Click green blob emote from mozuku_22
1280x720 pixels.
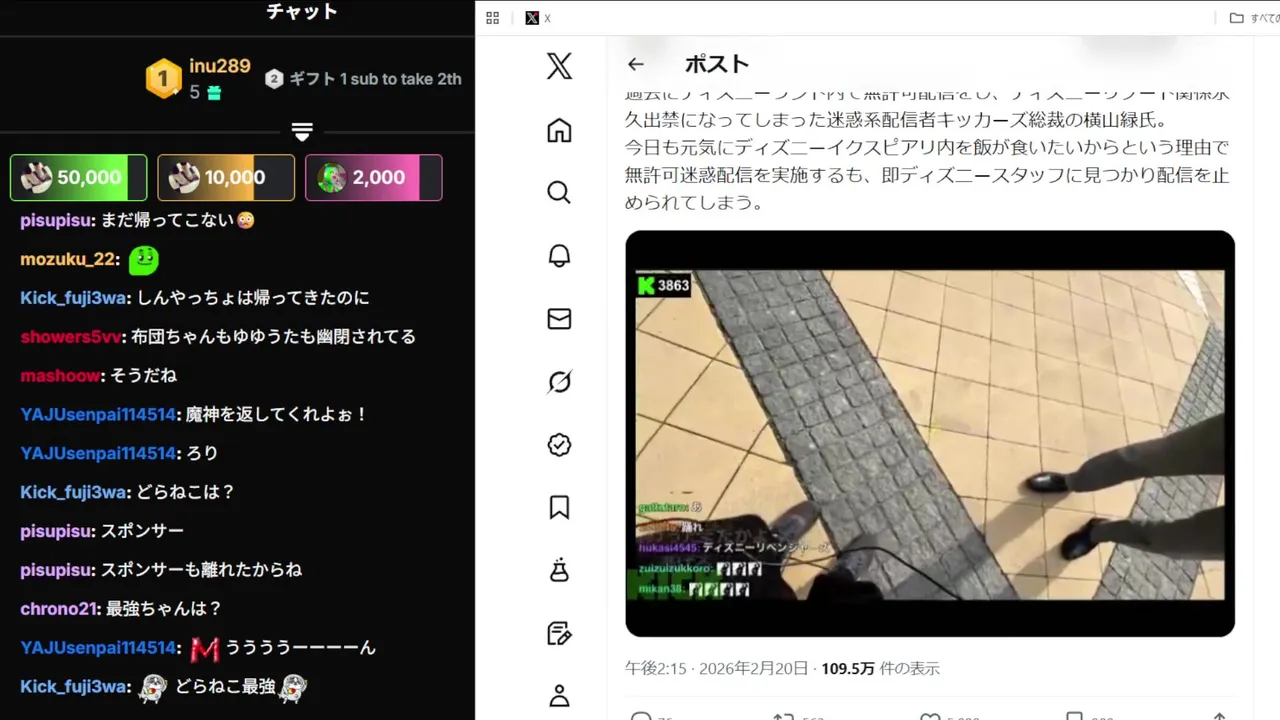click(x=143, y=260)
